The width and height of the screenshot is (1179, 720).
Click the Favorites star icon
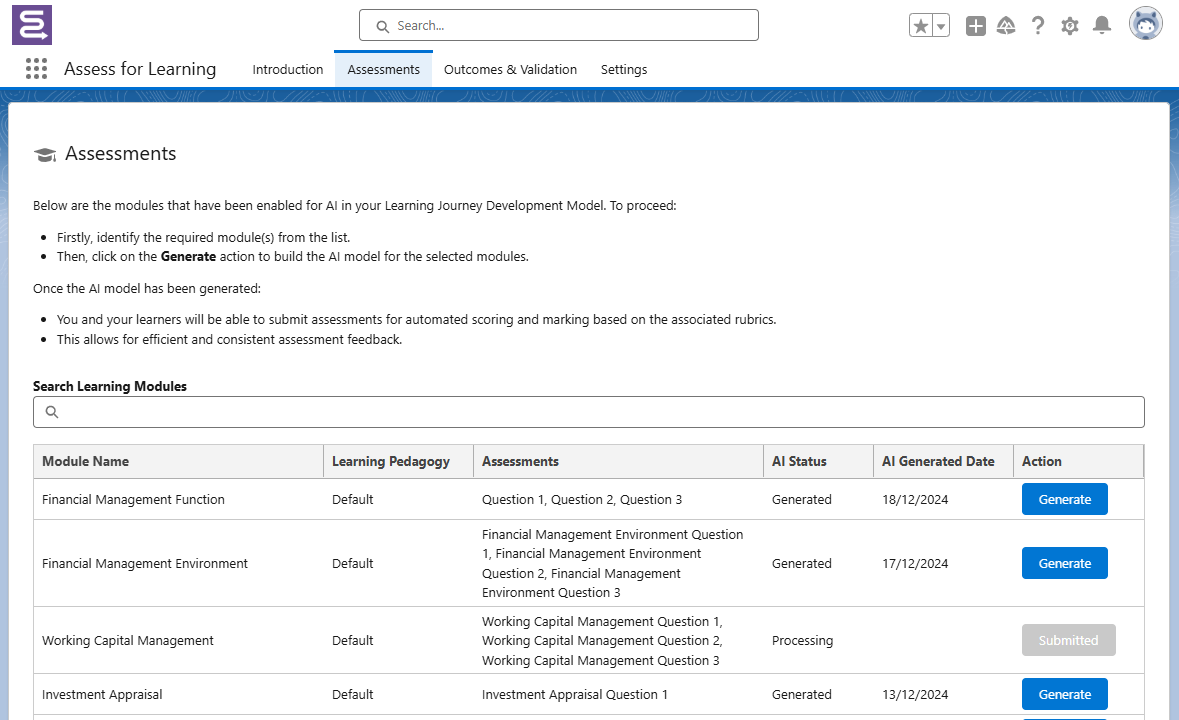(920, 26)
